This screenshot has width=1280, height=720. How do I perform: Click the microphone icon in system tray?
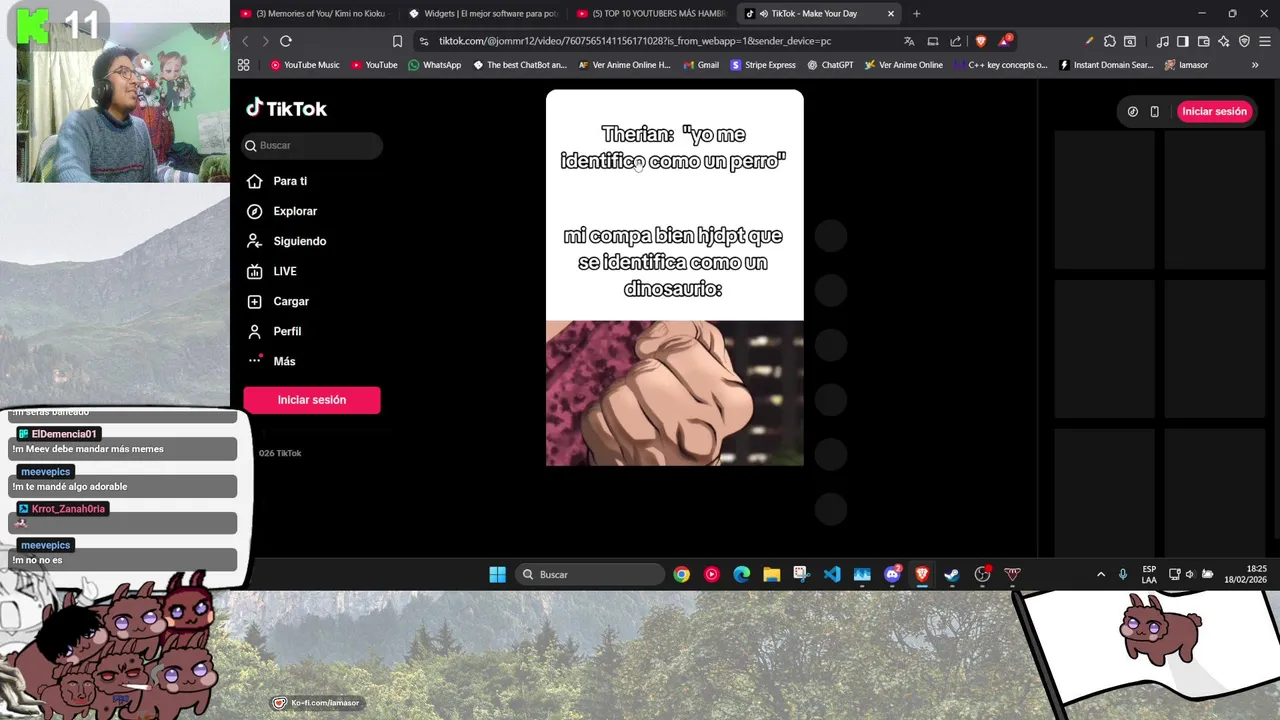[1123, 574]
